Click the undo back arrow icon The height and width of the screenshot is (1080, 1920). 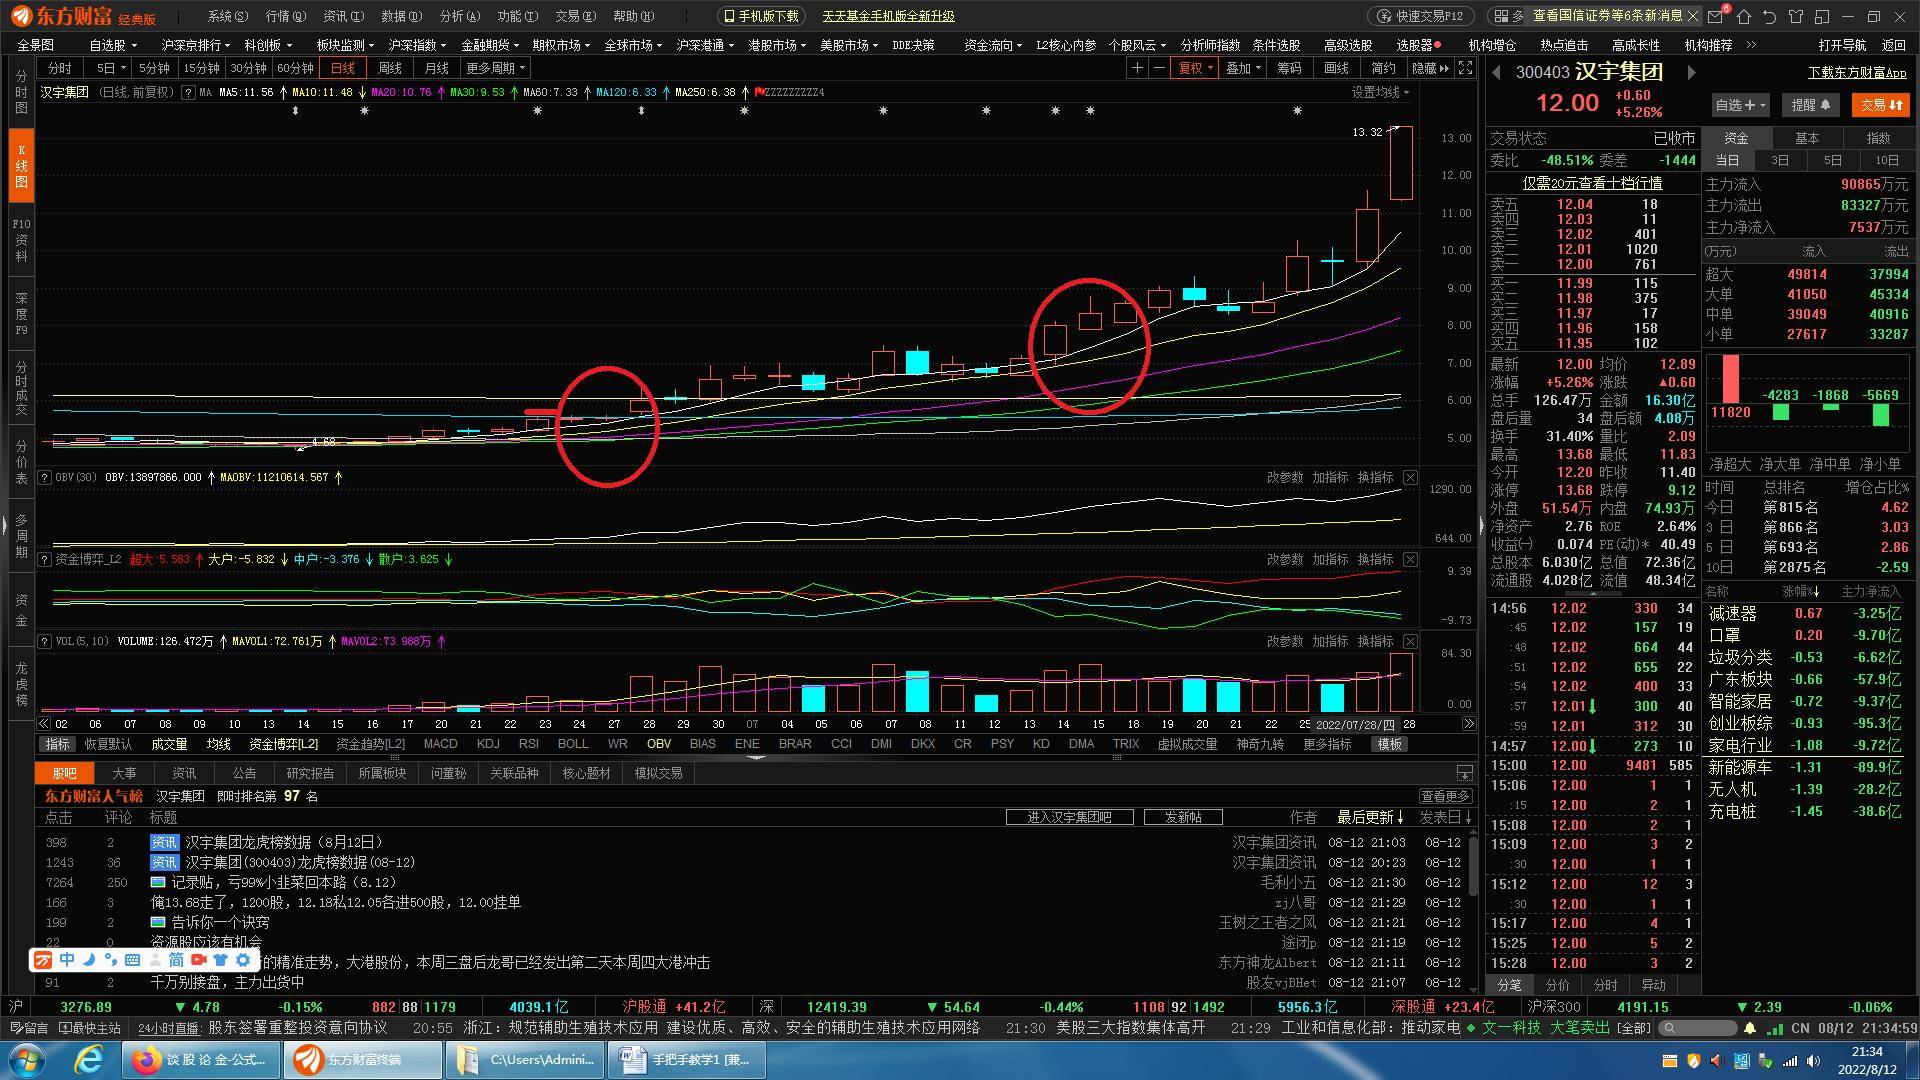coord(1770,16)
